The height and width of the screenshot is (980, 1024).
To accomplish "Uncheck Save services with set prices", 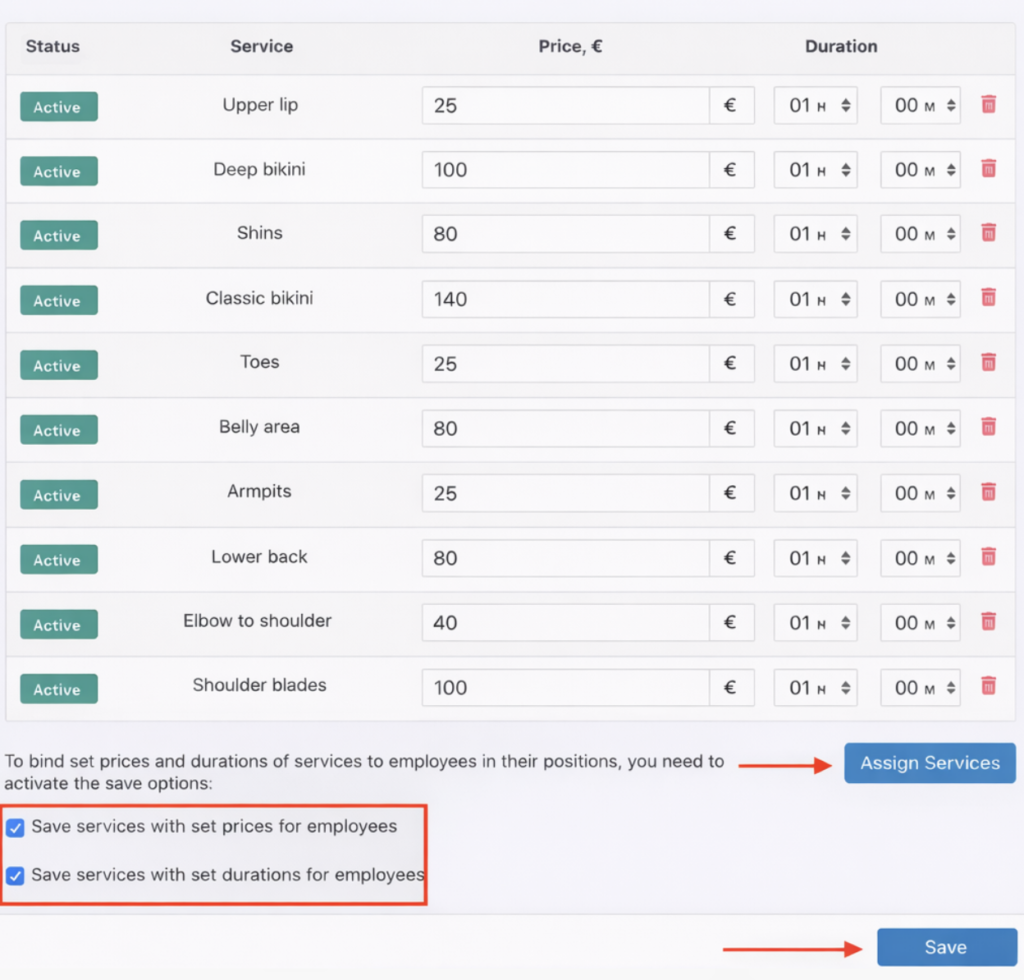I will point(16,828).
